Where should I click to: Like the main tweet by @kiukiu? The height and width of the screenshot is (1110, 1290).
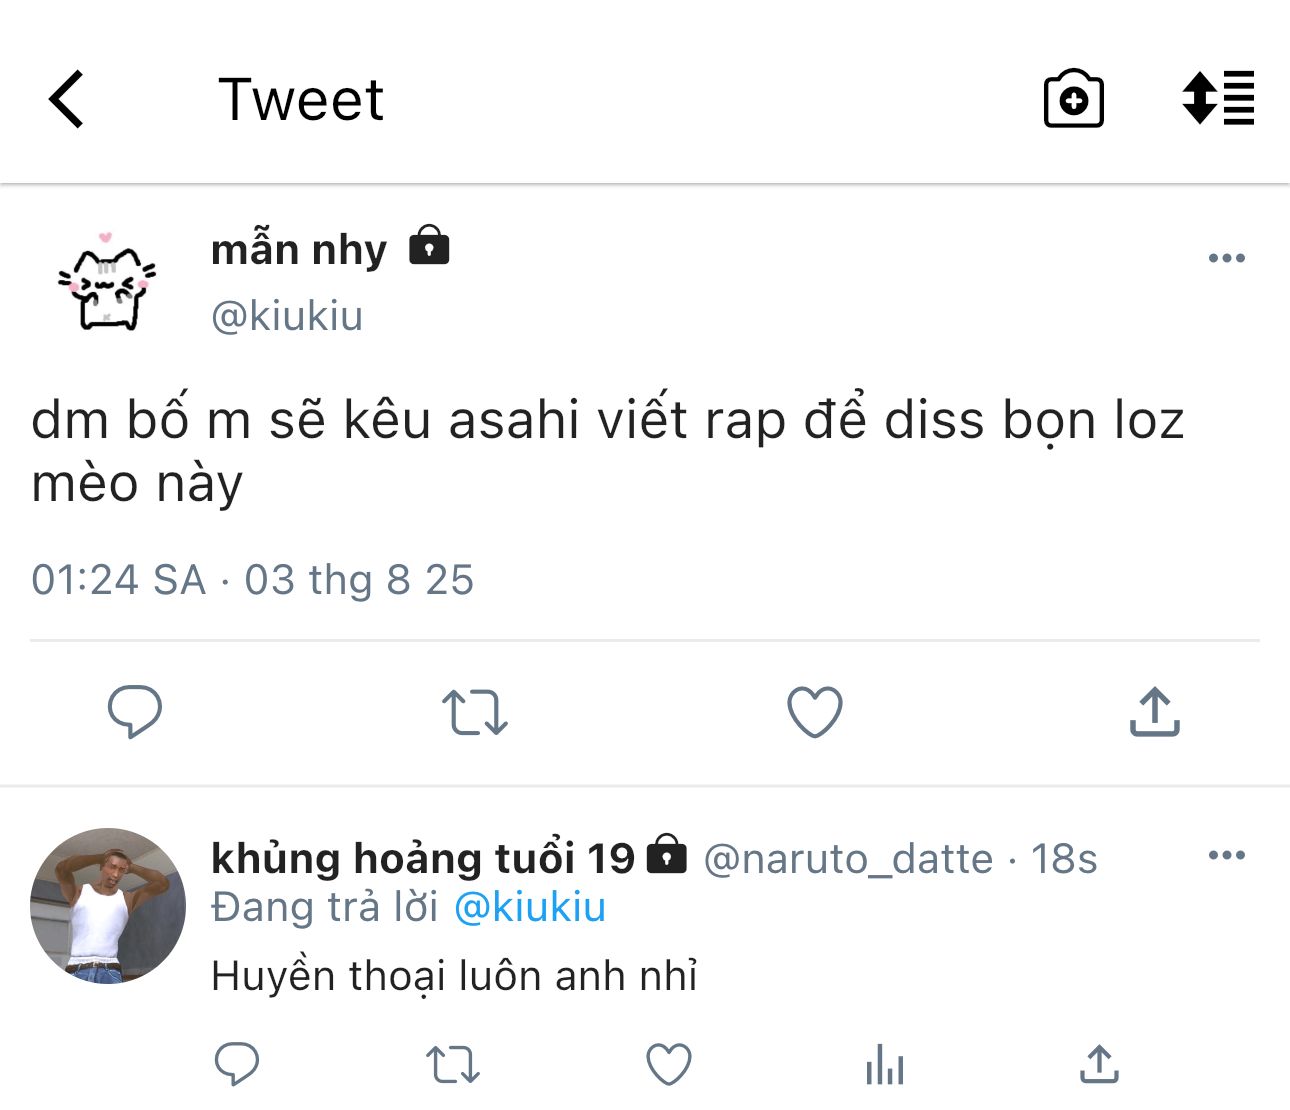pos(815,712)
